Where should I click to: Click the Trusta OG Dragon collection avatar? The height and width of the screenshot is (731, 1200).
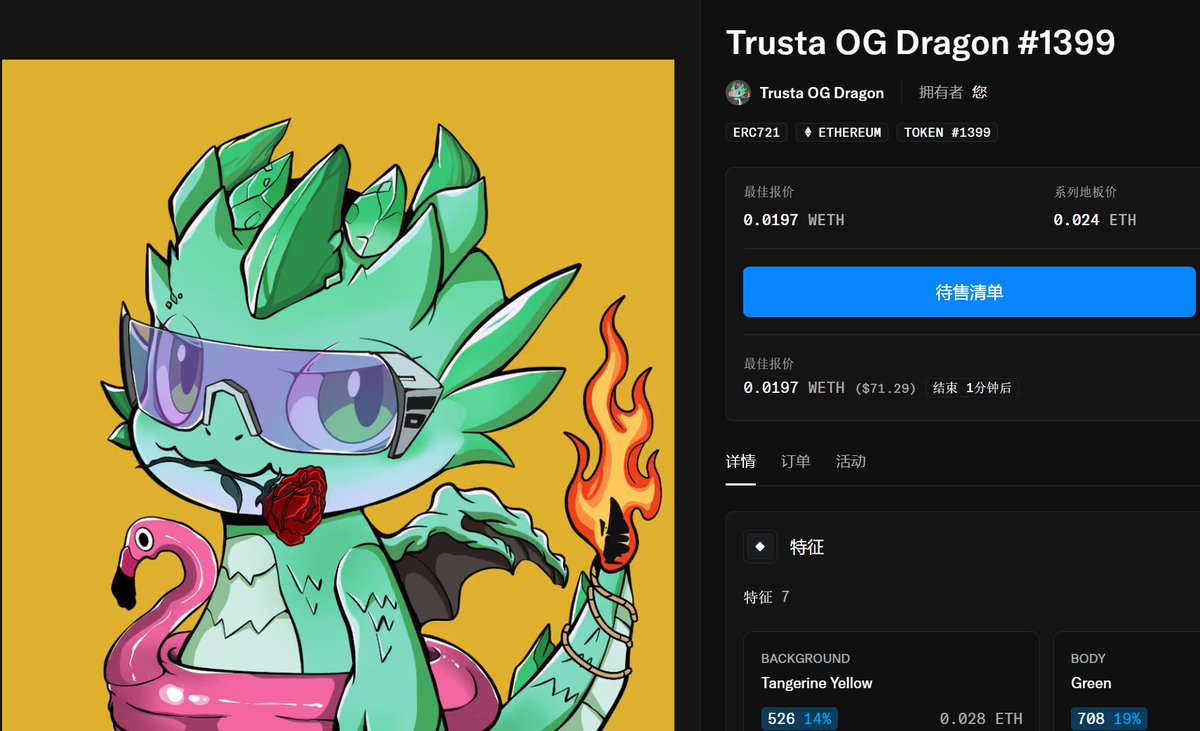738,93
